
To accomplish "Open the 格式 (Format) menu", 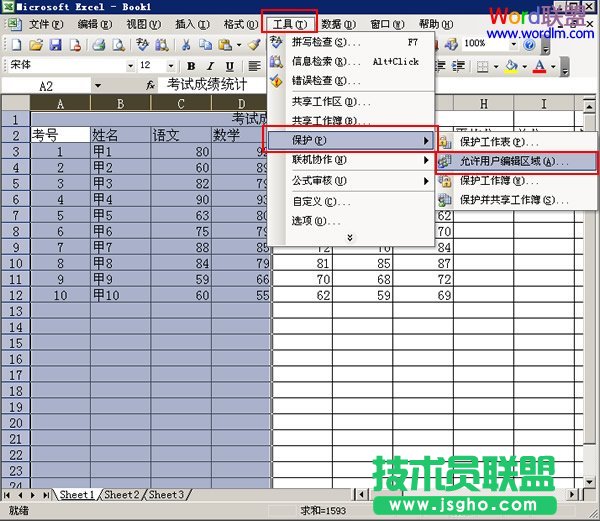I will 241,24.
